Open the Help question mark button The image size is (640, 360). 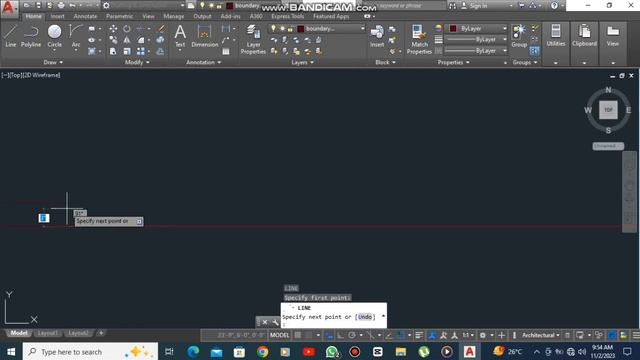pos(554,6)
